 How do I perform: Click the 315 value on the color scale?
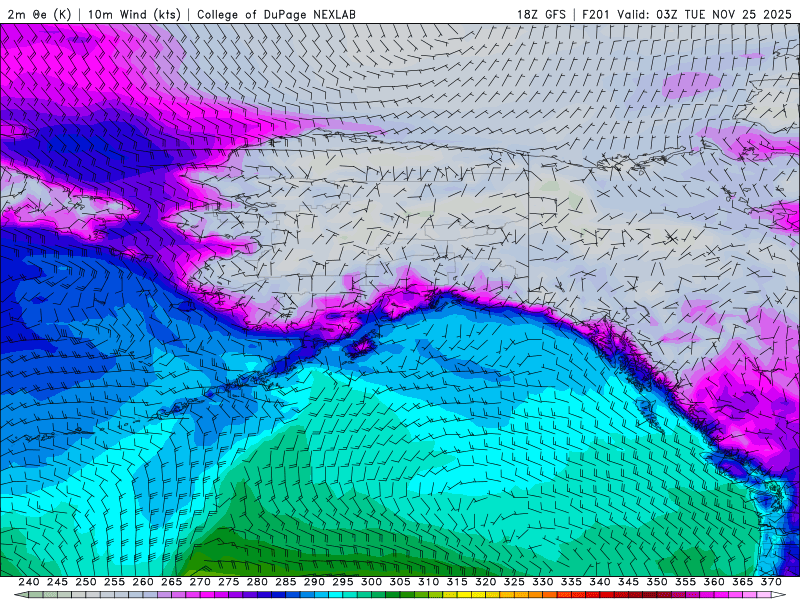point(457,582)
